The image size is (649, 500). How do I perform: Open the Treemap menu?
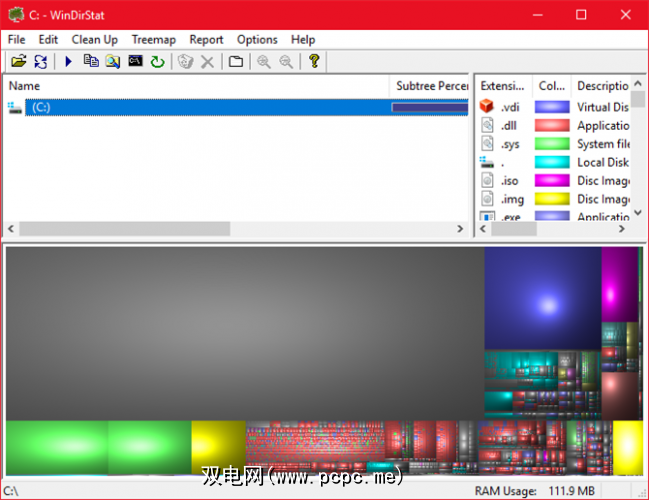[154, 40]
